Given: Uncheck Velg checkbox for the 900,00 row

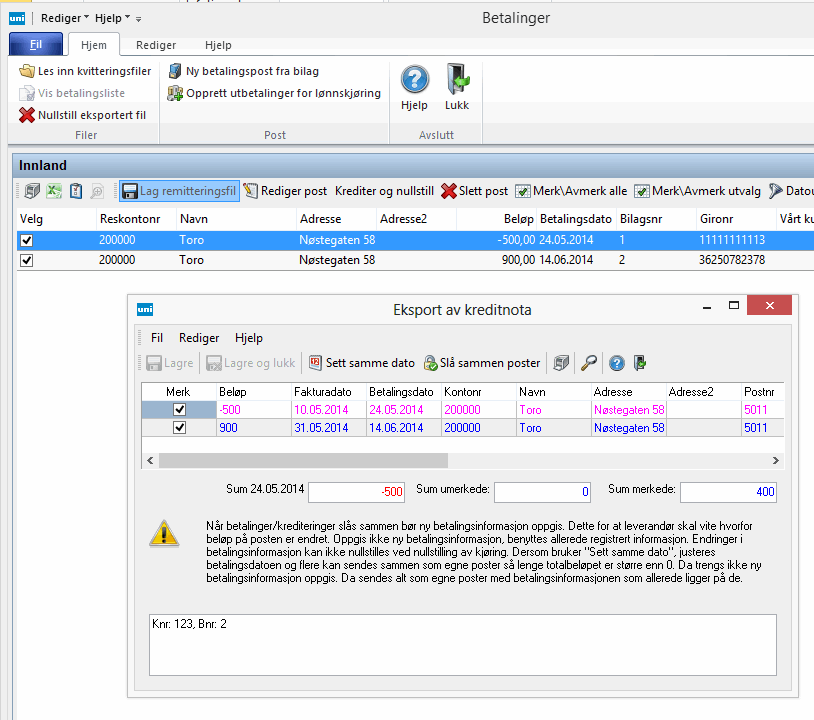Looking at the screenshot, I should pyautogui.click(x=27, y=260).
